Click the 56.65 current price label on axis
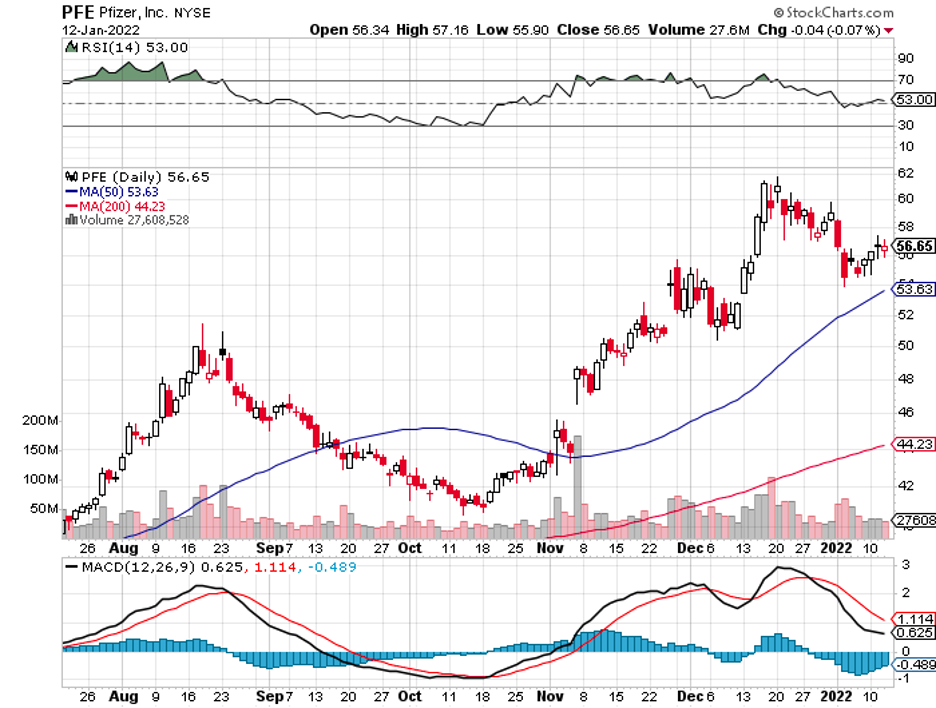This screenshot has height=708, width=936. [x=915, y=245]
